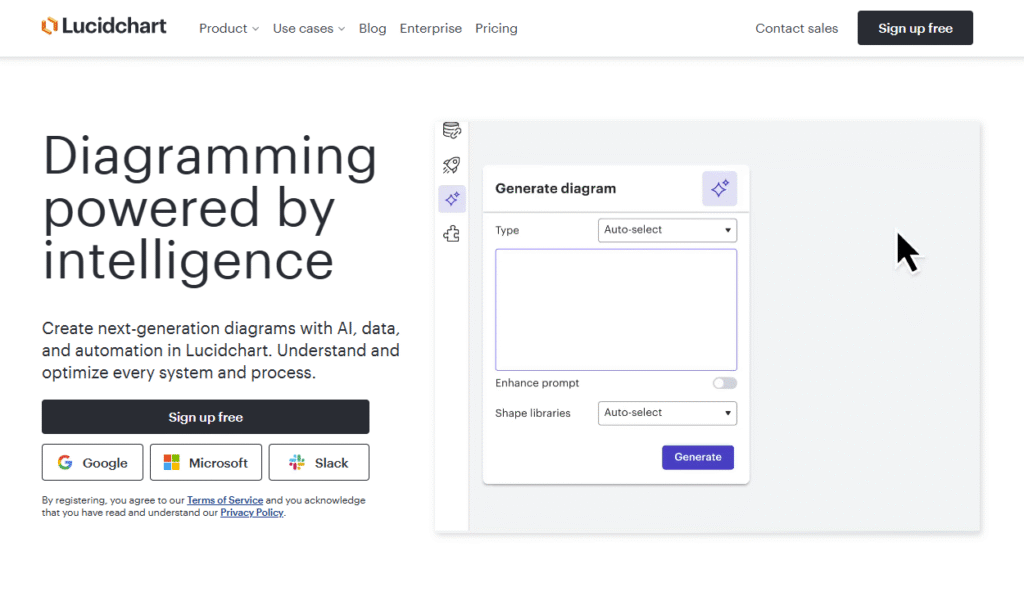Open the puzzle piece plugin icon

(452, 234)
